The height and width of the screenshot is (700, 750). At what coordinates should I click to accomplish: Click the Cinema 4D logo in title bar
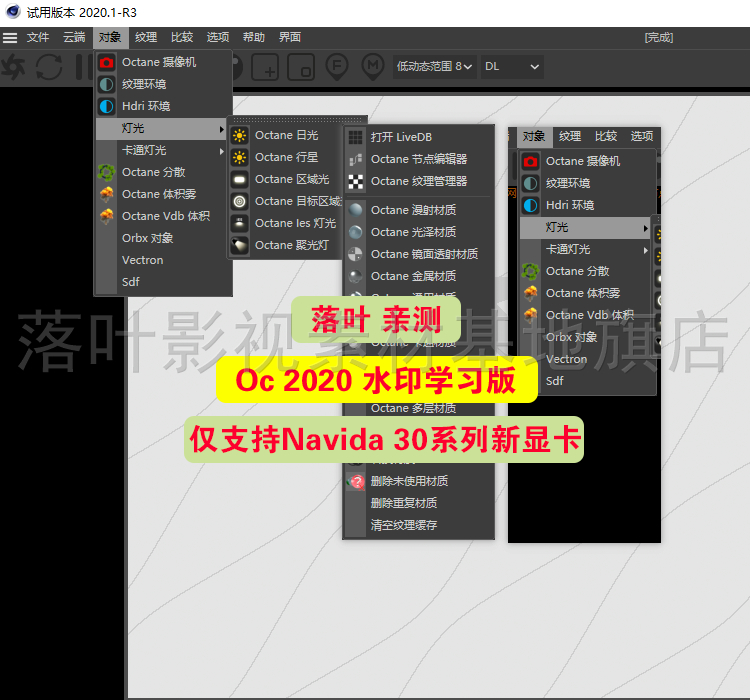point(12,11)
